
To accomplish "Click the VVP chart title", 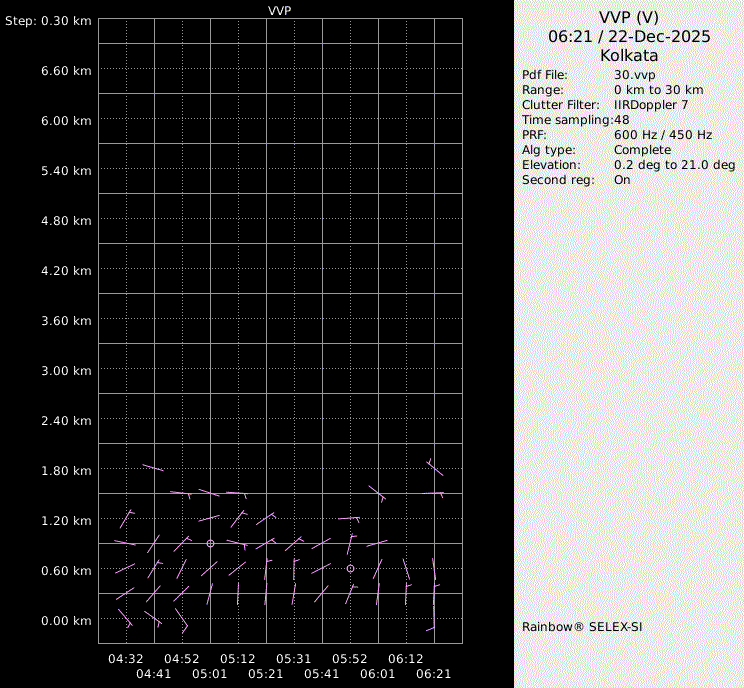I will pos(280,10).
